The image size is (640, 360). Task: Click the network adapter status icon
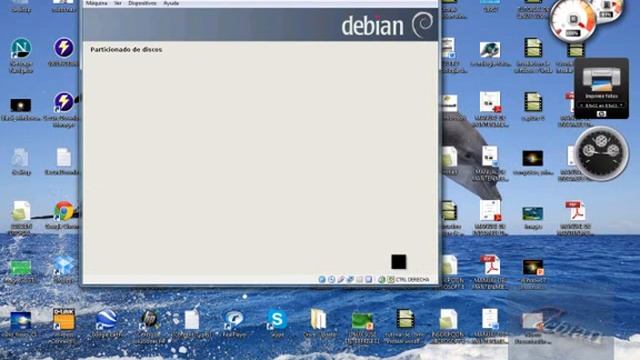coord(350,279)
